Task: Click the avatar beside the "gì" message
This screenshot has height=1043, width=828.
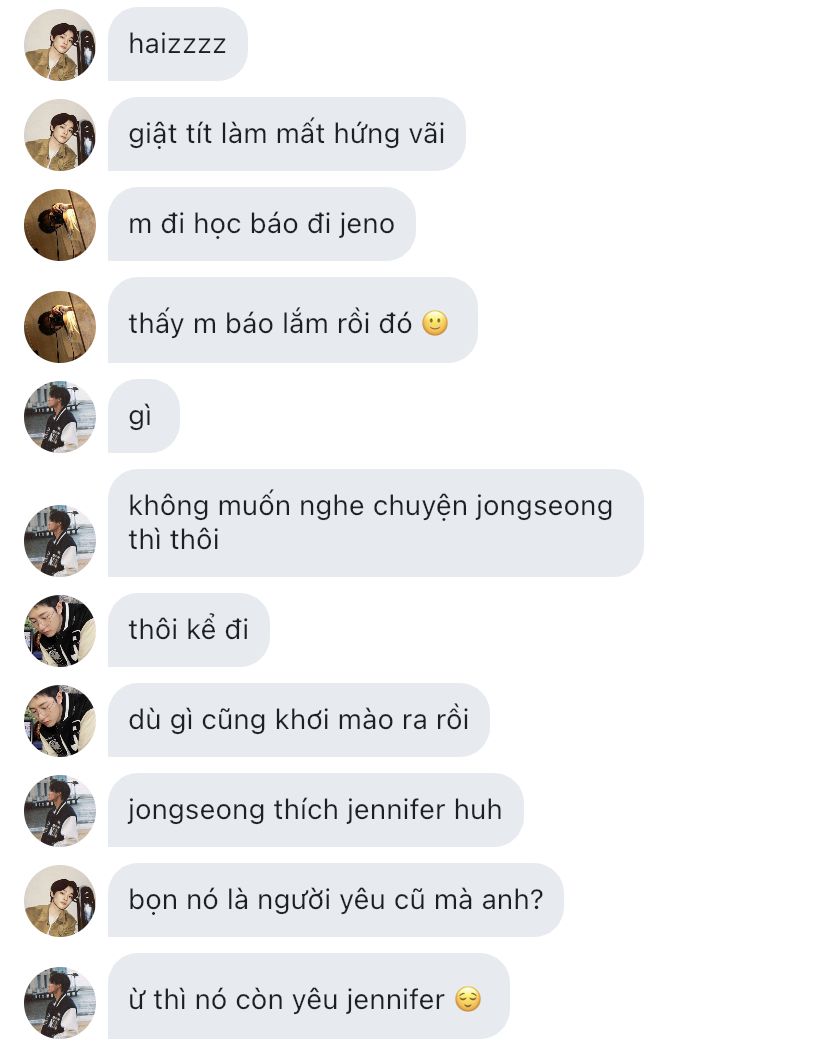Action: coord(60,417)
